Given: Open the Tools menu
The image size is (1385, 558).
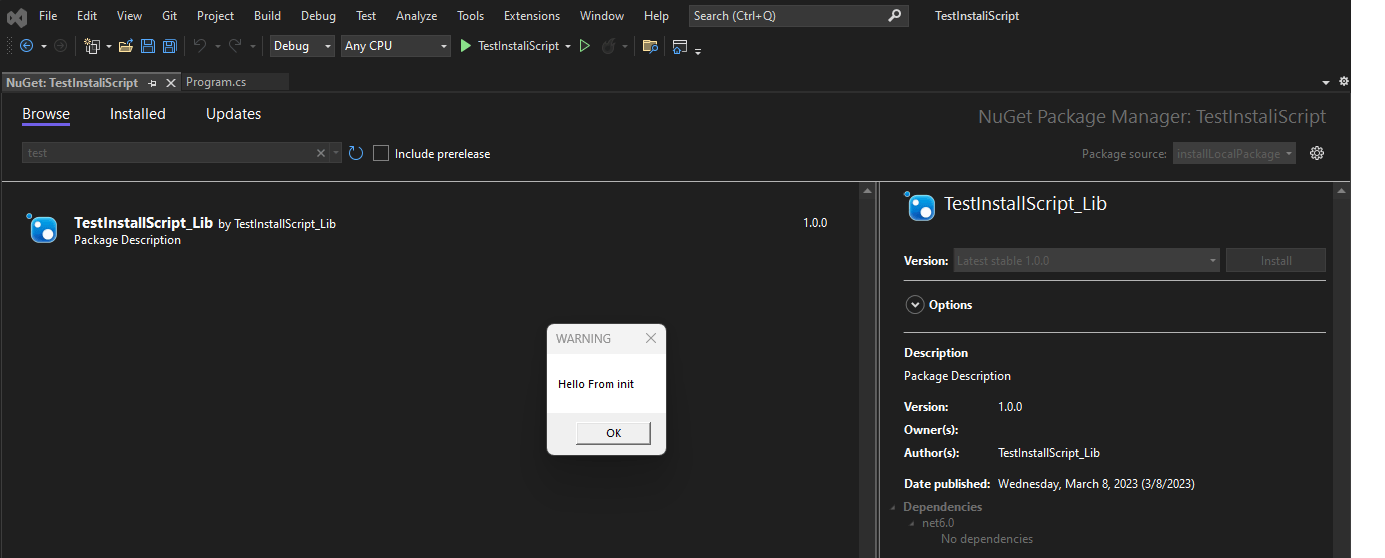Looking at the screenshot, I should click(x=470, y=16).
